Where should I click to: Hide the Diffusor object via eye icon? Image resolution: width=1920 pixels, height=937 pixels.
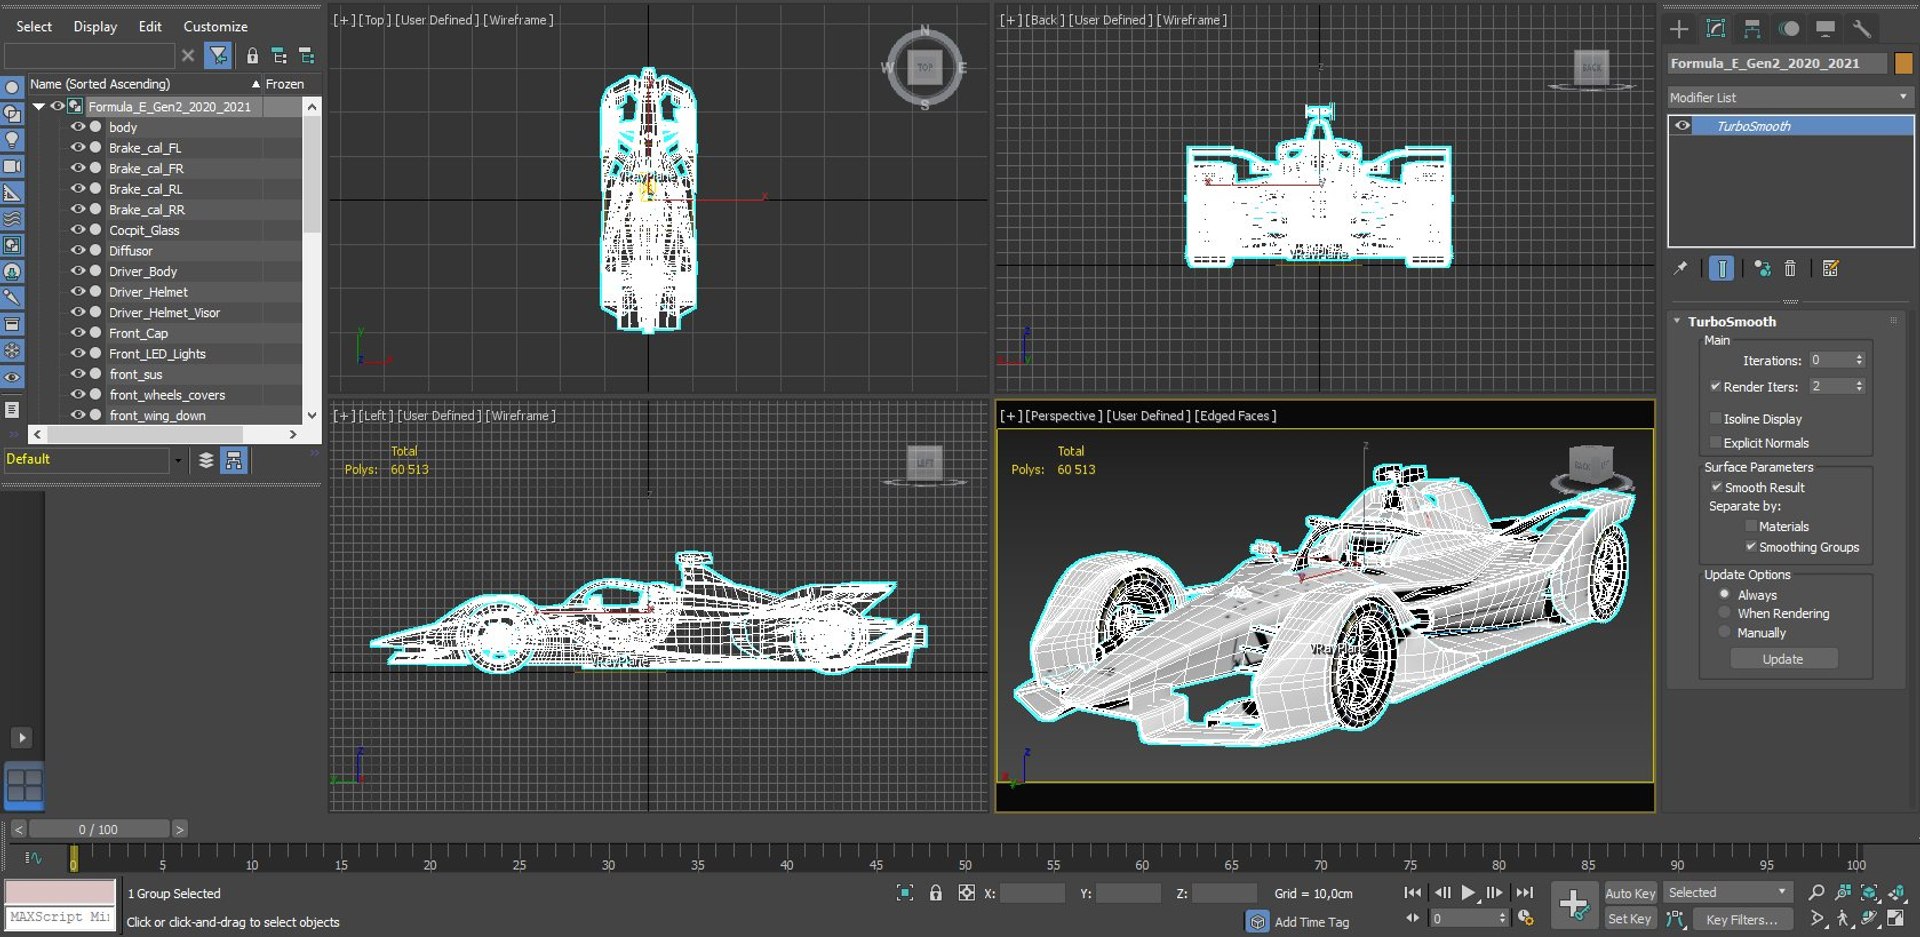click(x=78, y=250)
